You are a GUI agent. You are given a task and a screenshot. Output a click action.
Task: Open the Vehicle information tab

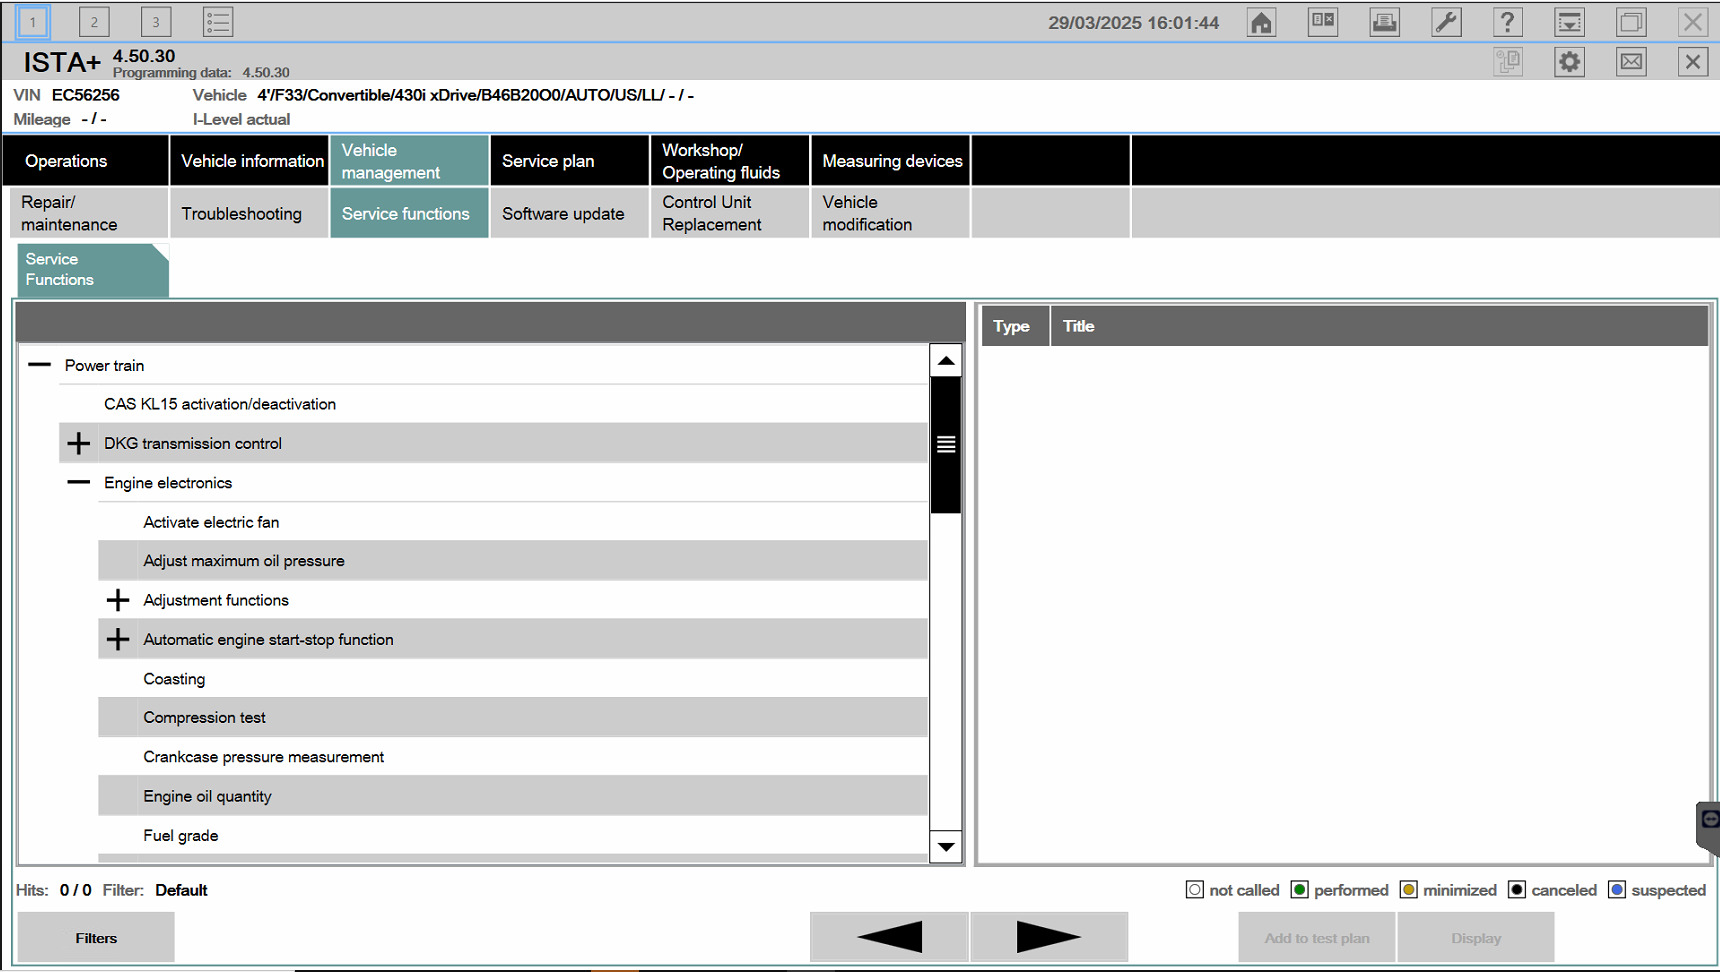click(x=252, y=161)
